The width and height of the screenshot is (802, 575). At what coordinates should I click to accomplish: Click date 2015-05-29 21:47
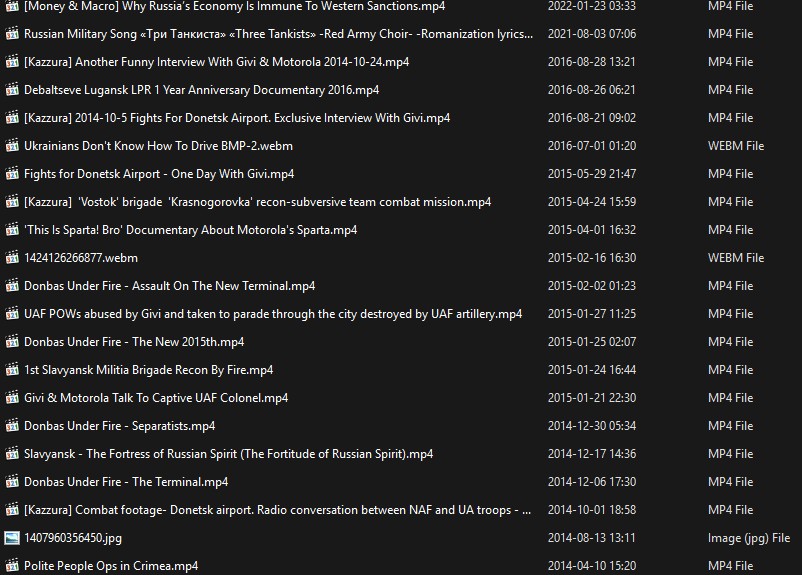[x=592, y=174]
